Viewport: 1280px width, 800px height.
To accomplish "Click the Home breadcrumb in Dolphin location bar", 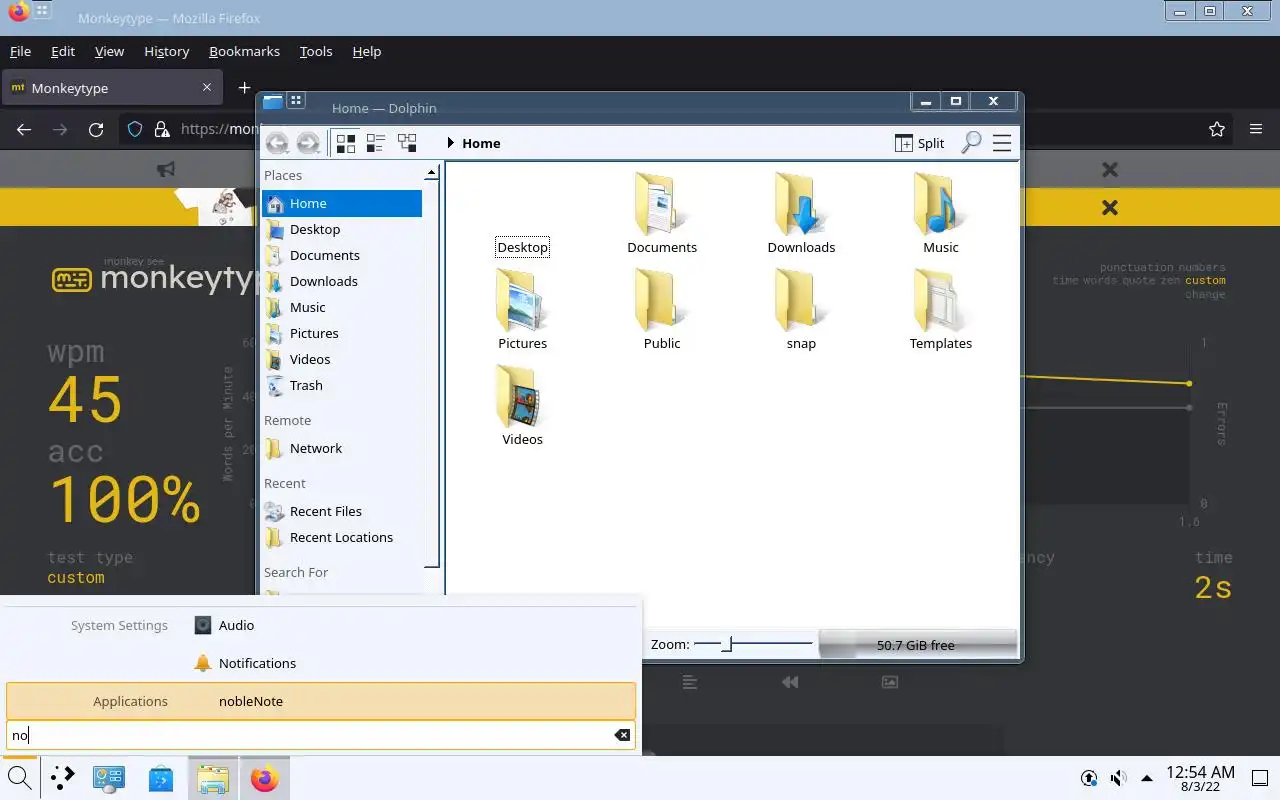I will point(481,143).
